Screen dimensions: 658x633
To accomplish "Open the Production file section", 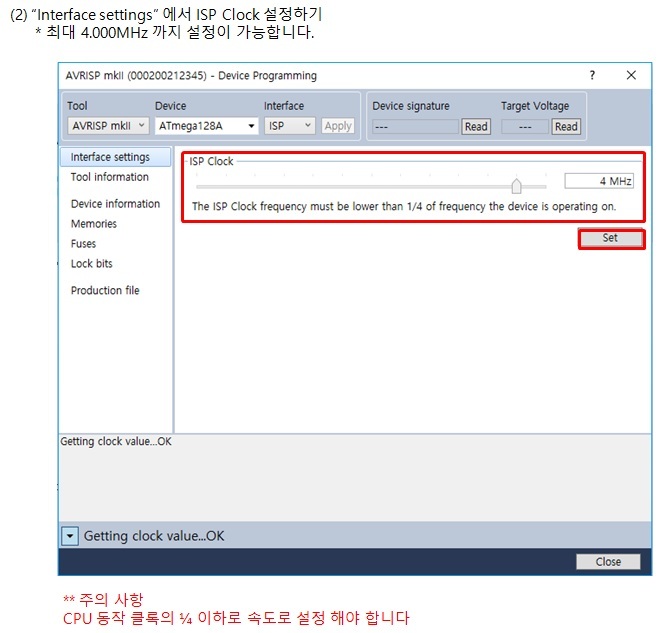I will pos(105,290).
